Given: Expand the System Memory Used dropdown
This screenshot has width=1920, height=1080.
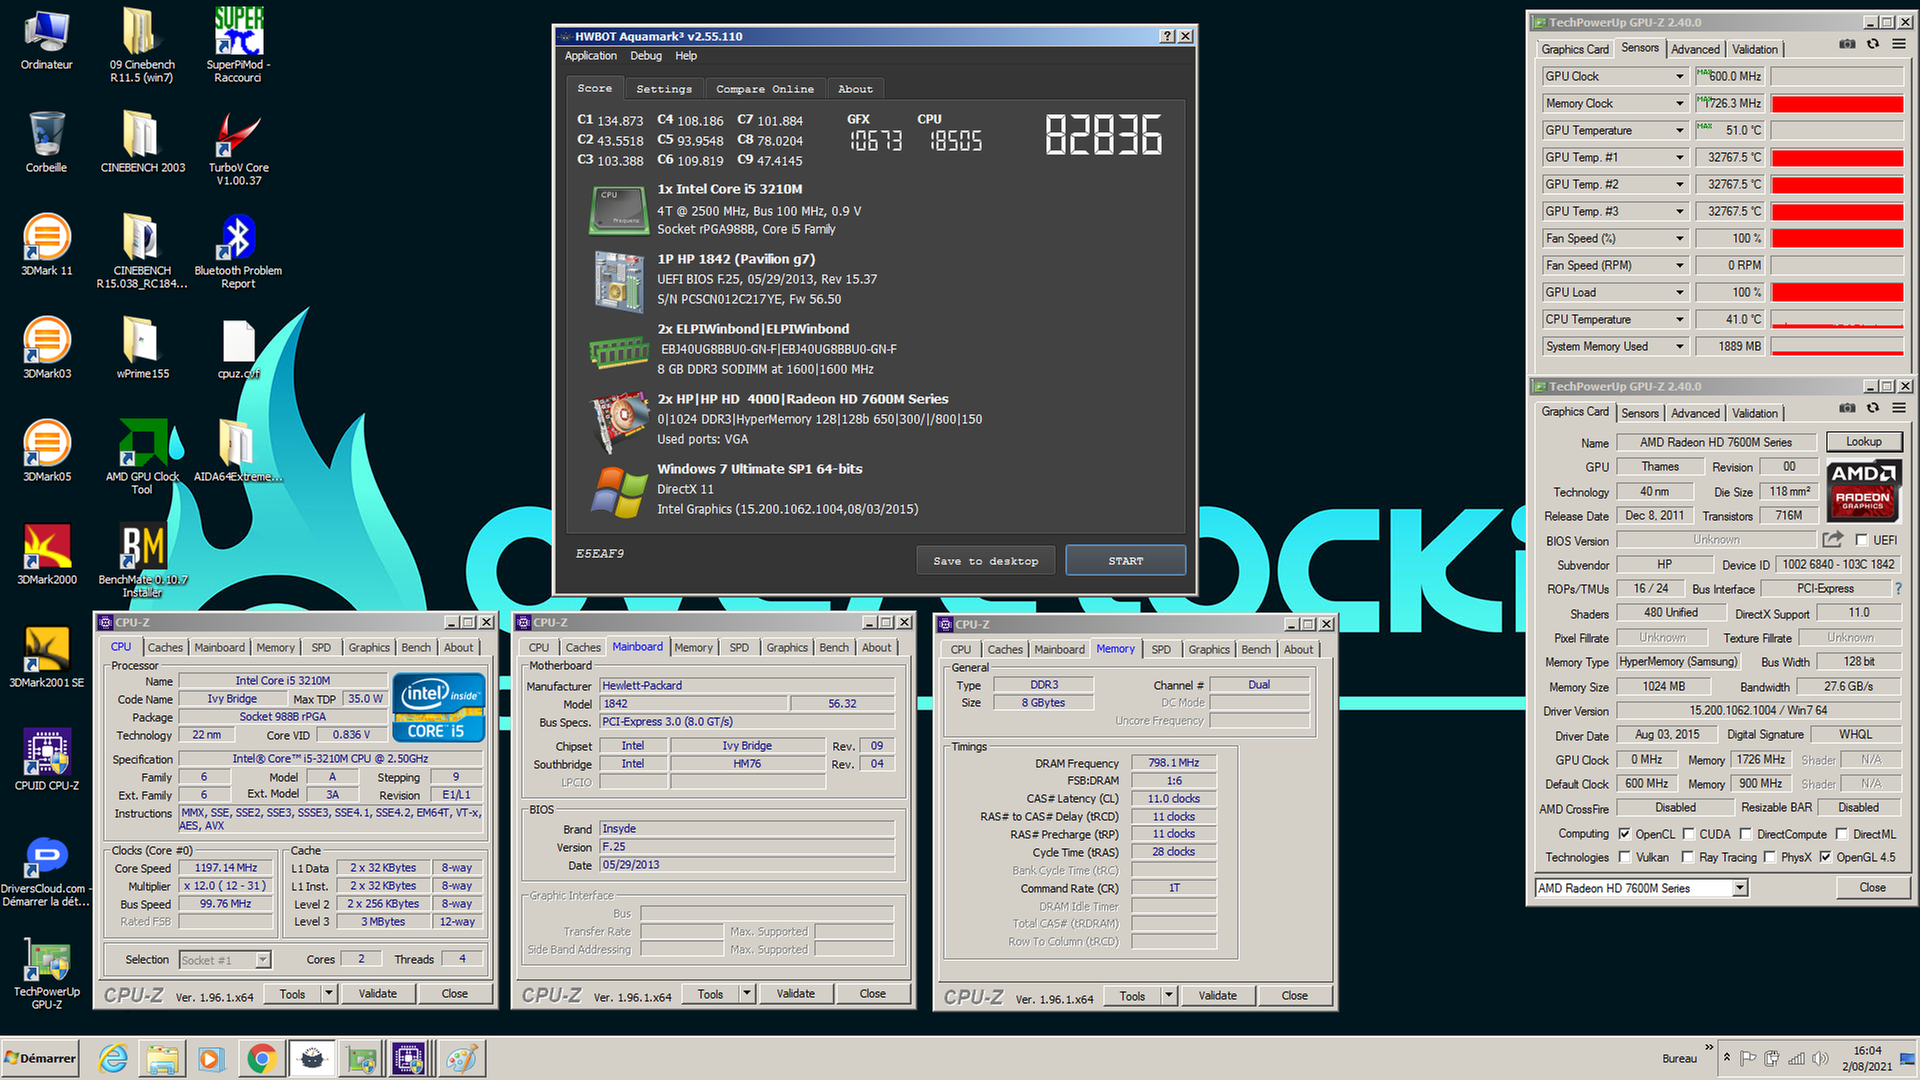Looking at the screenshot, I should click(x=1680, y=346).
